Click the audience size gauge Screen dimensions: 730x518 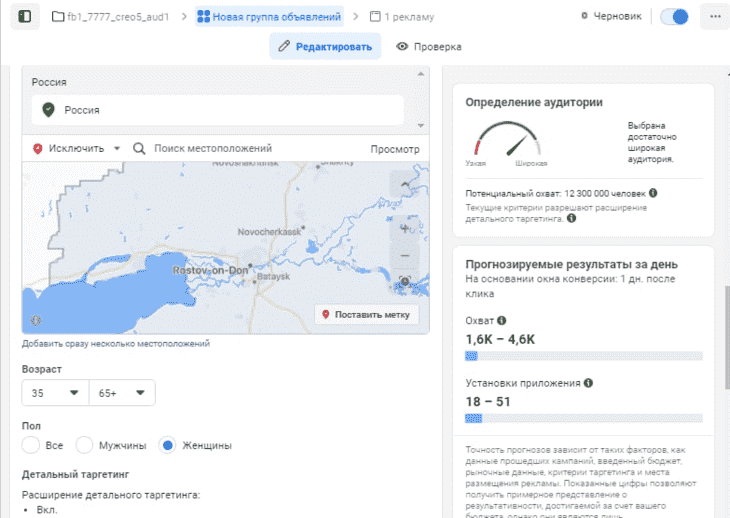507,139
